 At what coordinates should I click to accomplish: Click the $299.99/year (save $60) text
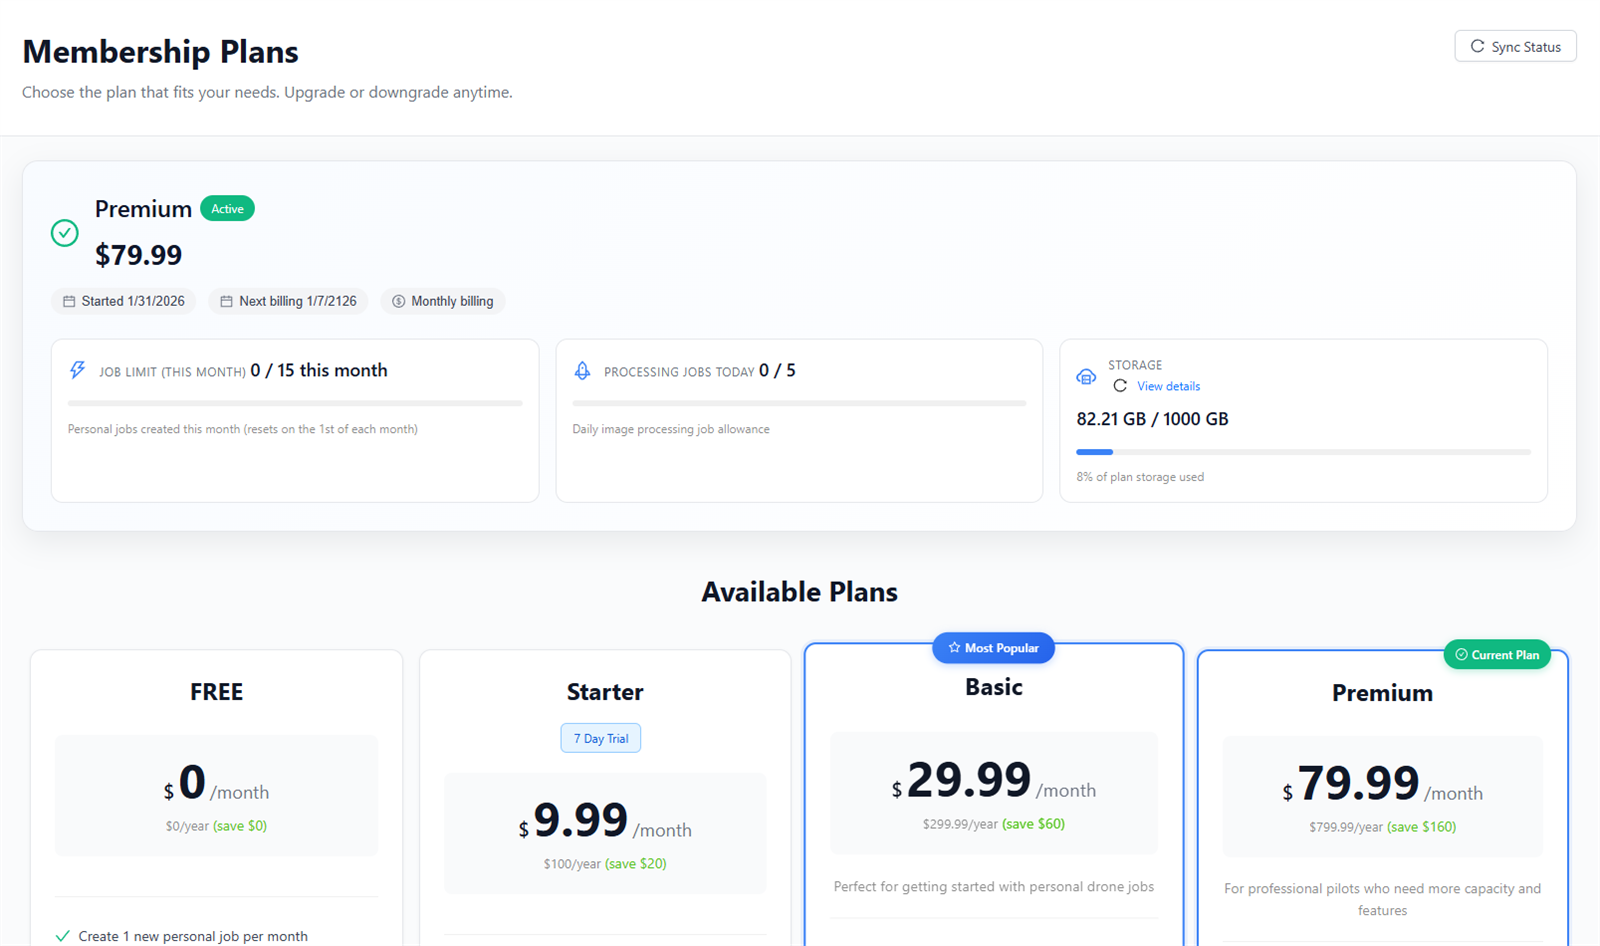pos(994,824)
